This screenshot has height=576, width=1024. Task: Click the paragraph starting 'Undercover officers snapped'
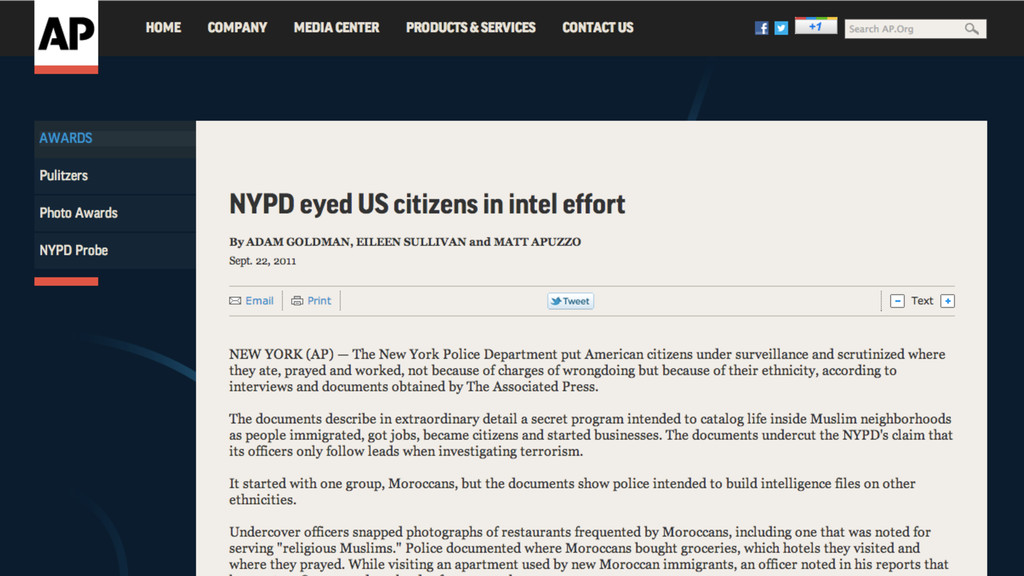point(588,550)
